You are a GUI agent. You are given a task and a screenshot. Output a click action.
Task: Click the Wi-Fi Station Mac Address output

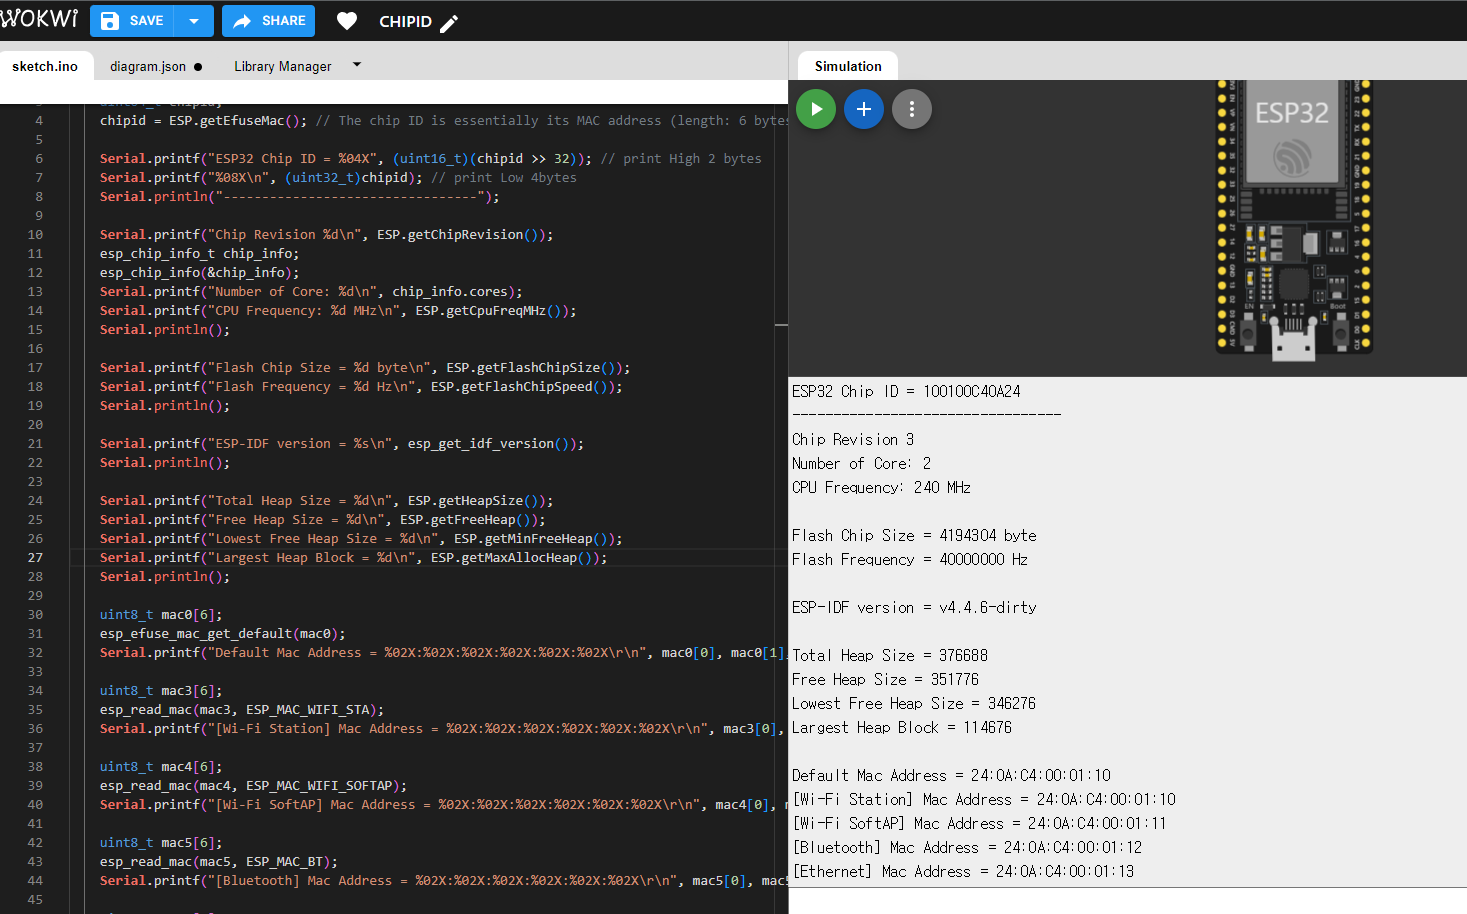984,799
